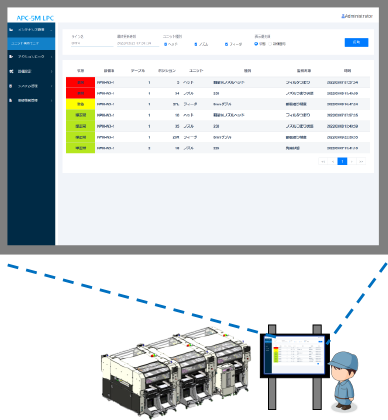Select the highlighted blue sidebar submenu item

tap(31, 43)
